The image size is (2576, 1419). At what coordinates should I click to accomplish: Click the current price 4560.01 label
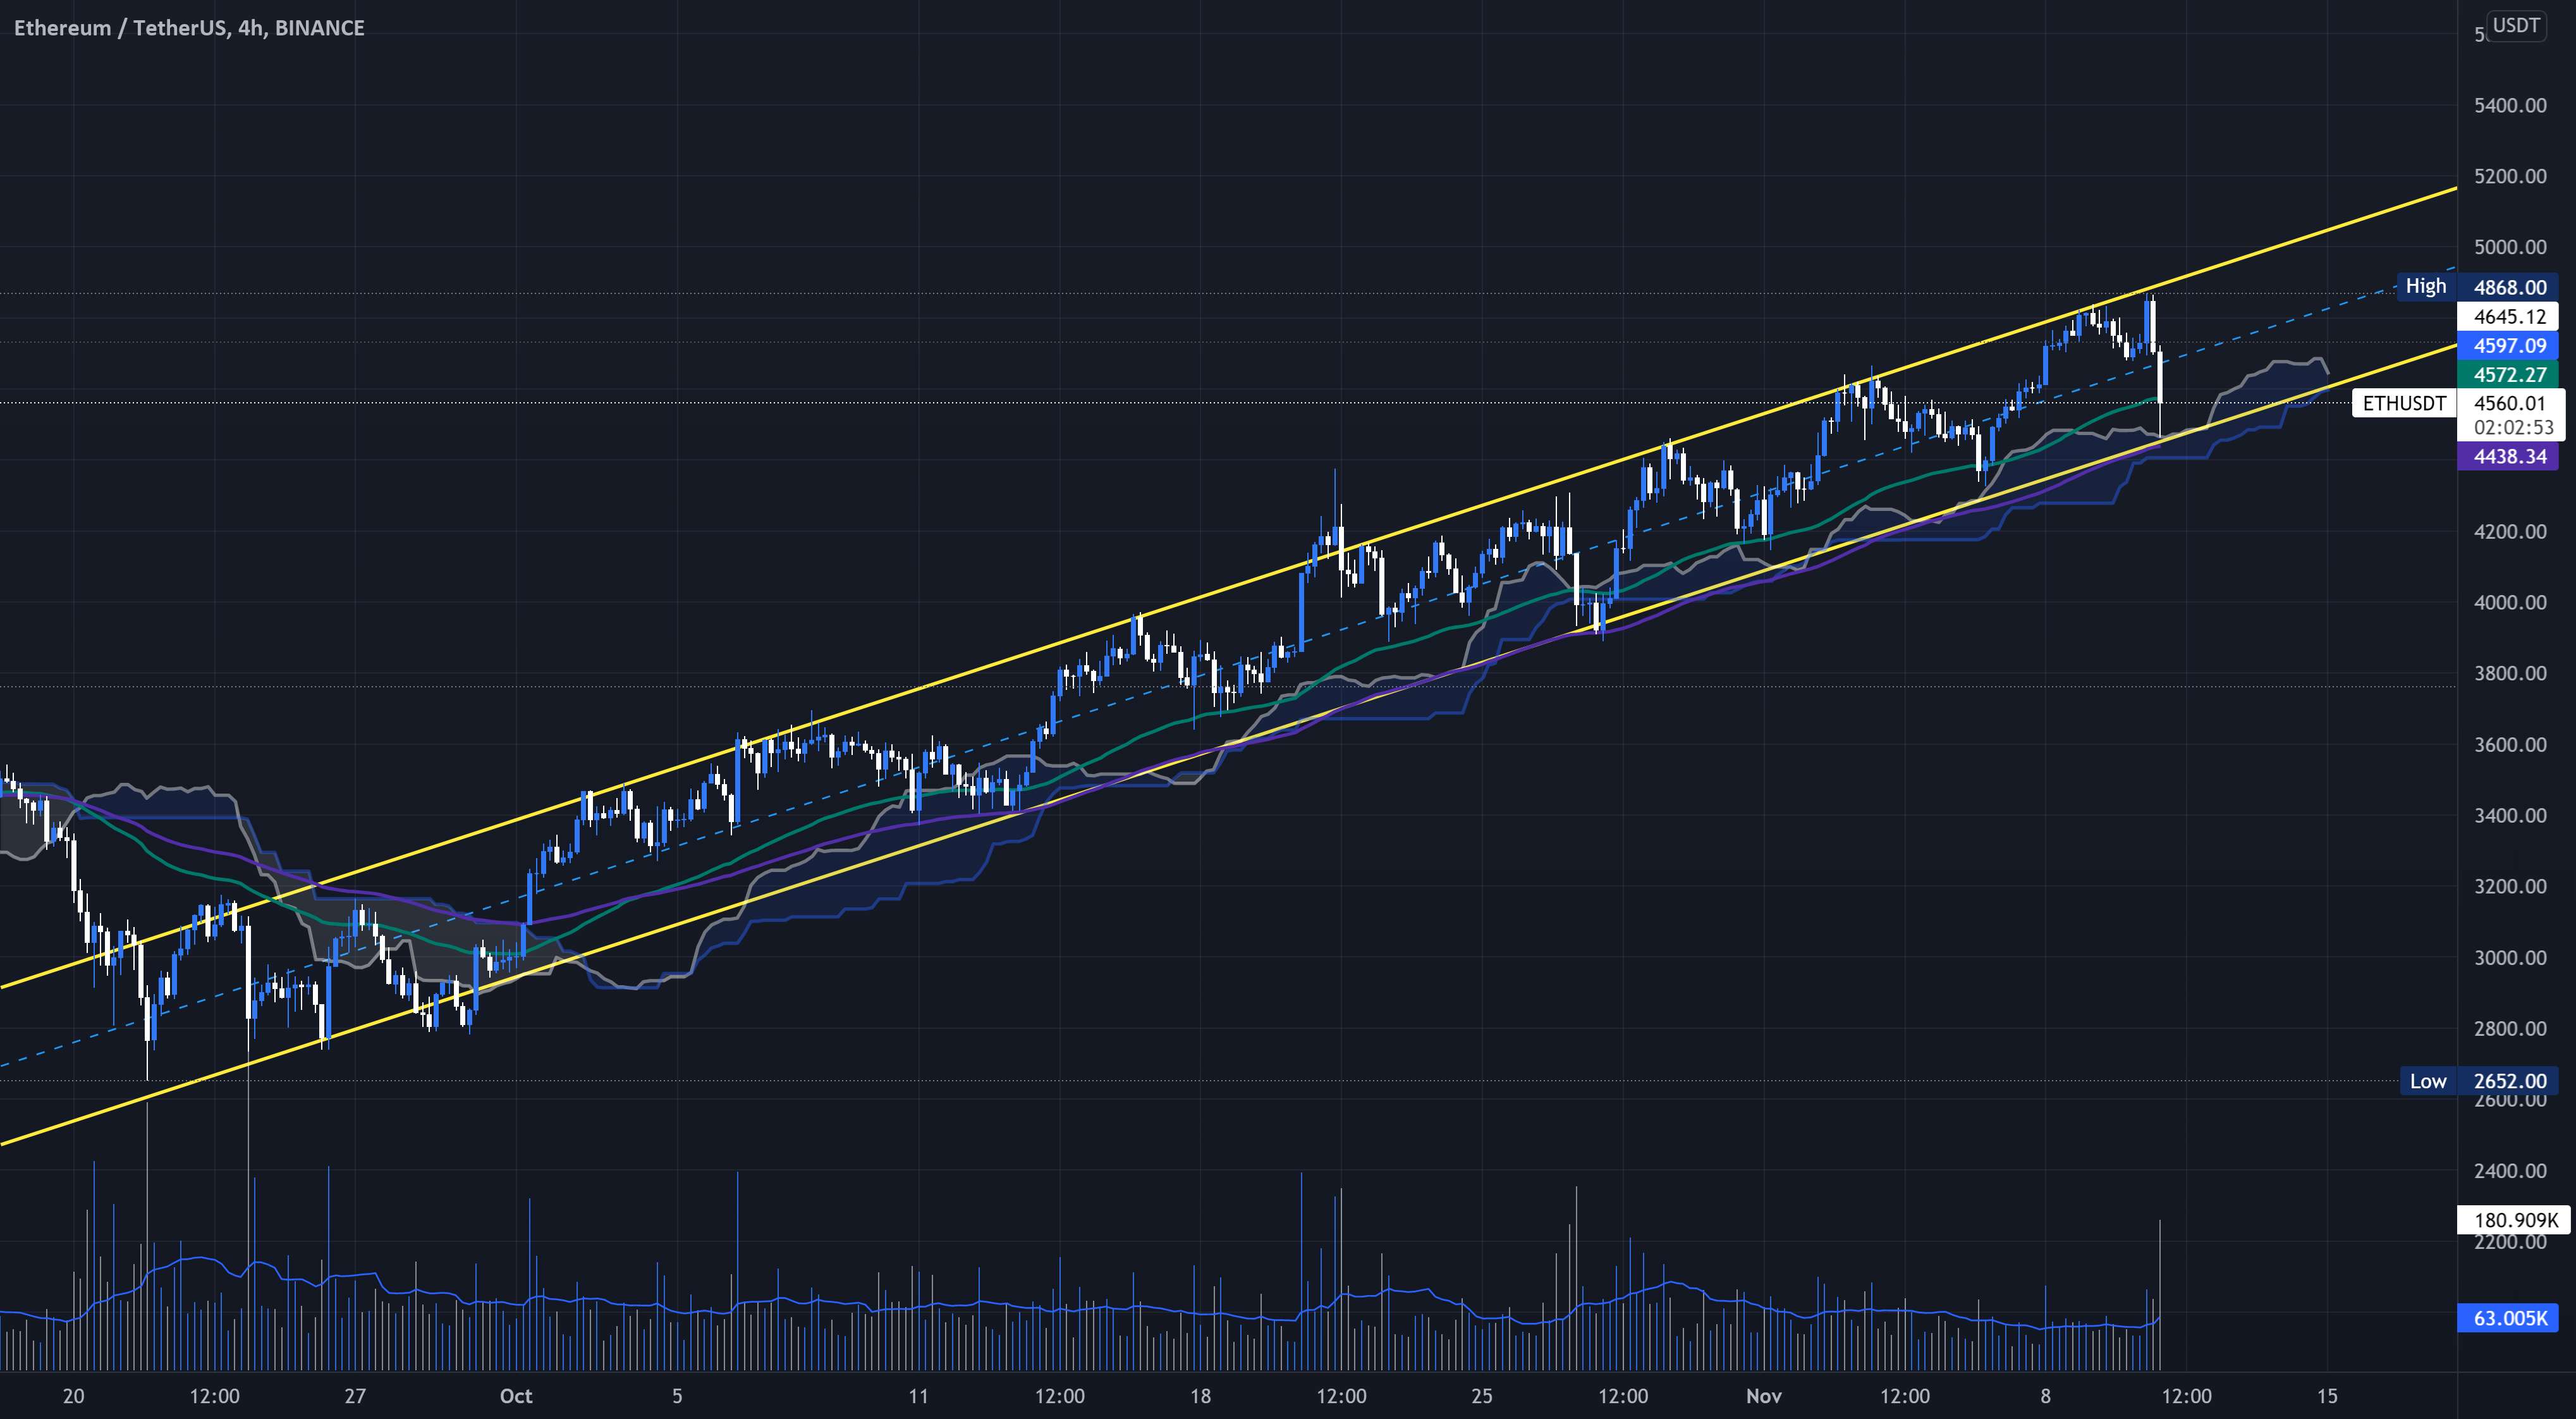2509,403
